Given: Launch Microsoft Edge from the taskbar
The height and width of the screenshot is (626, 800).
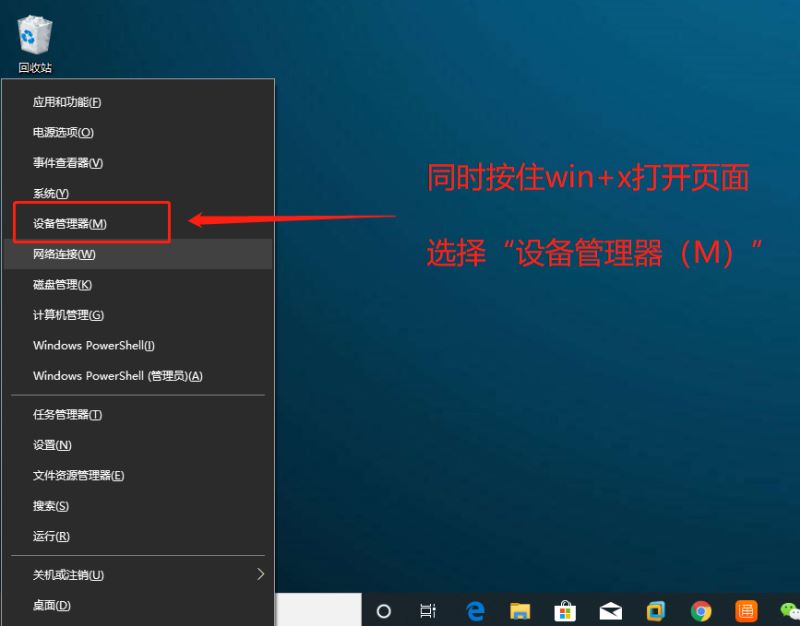Looking at the screenshot, I should click(x=475, y=611).
